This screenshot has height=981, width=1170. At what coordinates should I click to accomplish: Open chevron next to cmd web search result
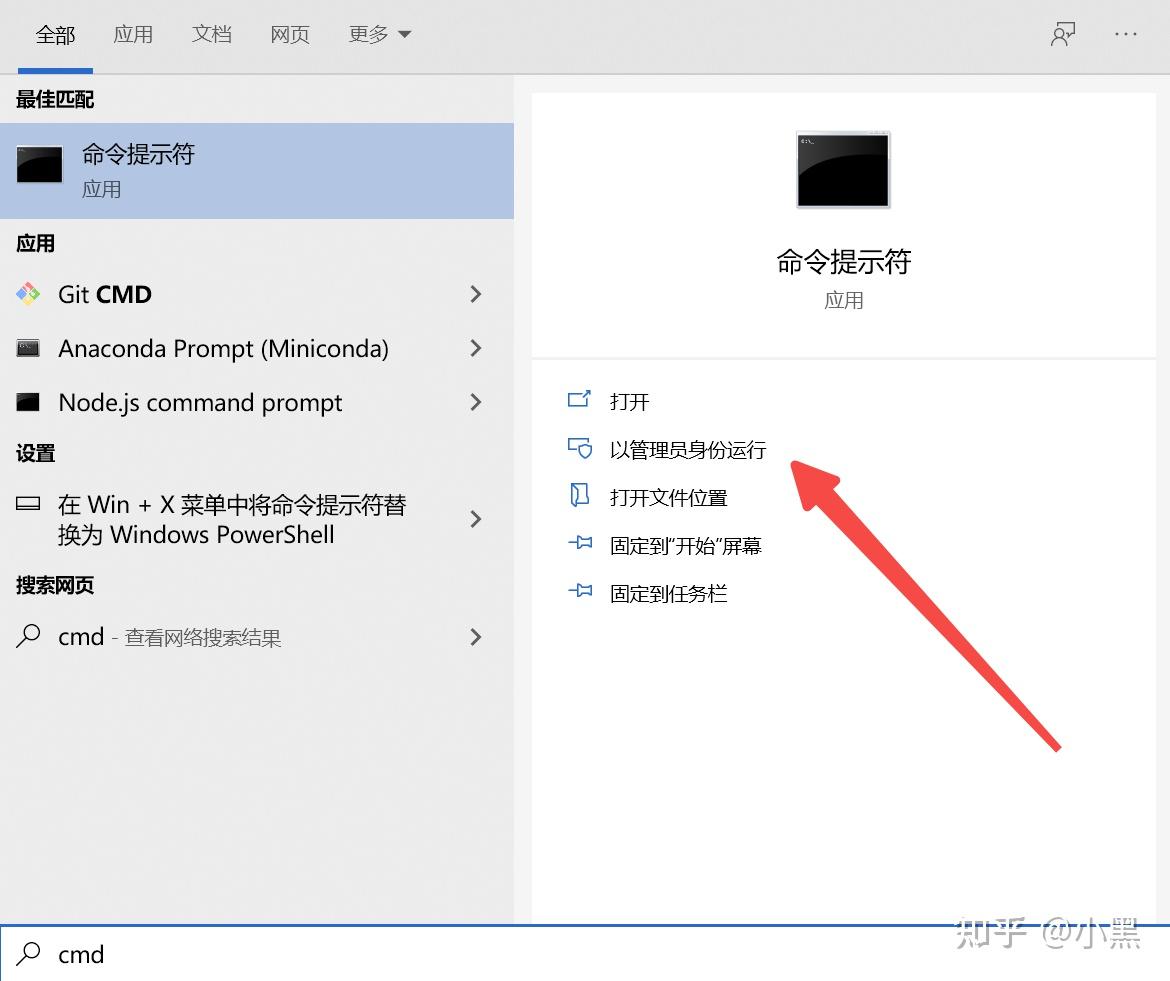click(476, 637)
